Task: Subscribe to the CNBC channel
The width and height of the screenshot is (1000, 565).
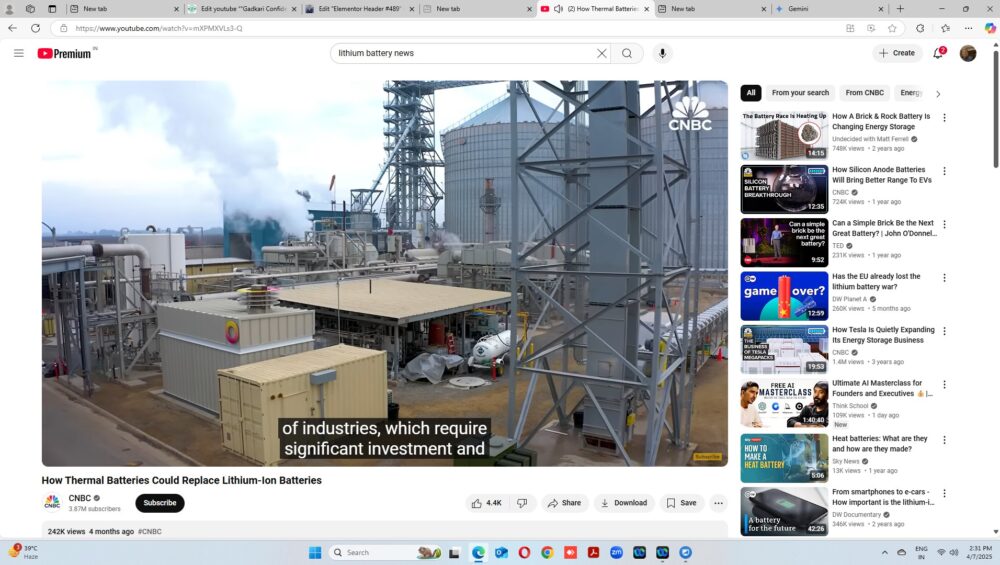Action: 159,503
